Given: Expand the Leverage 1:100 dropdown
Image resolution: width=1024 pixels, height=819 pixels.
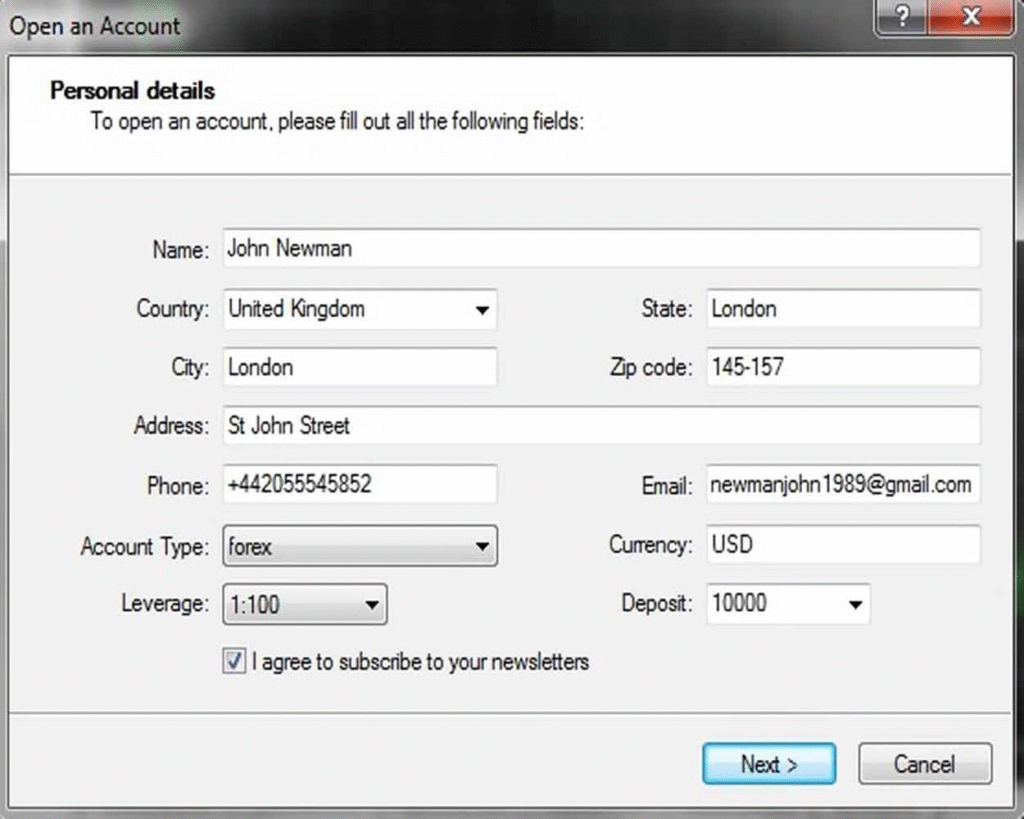Looking at the screenshot, I should pos(304,605).
